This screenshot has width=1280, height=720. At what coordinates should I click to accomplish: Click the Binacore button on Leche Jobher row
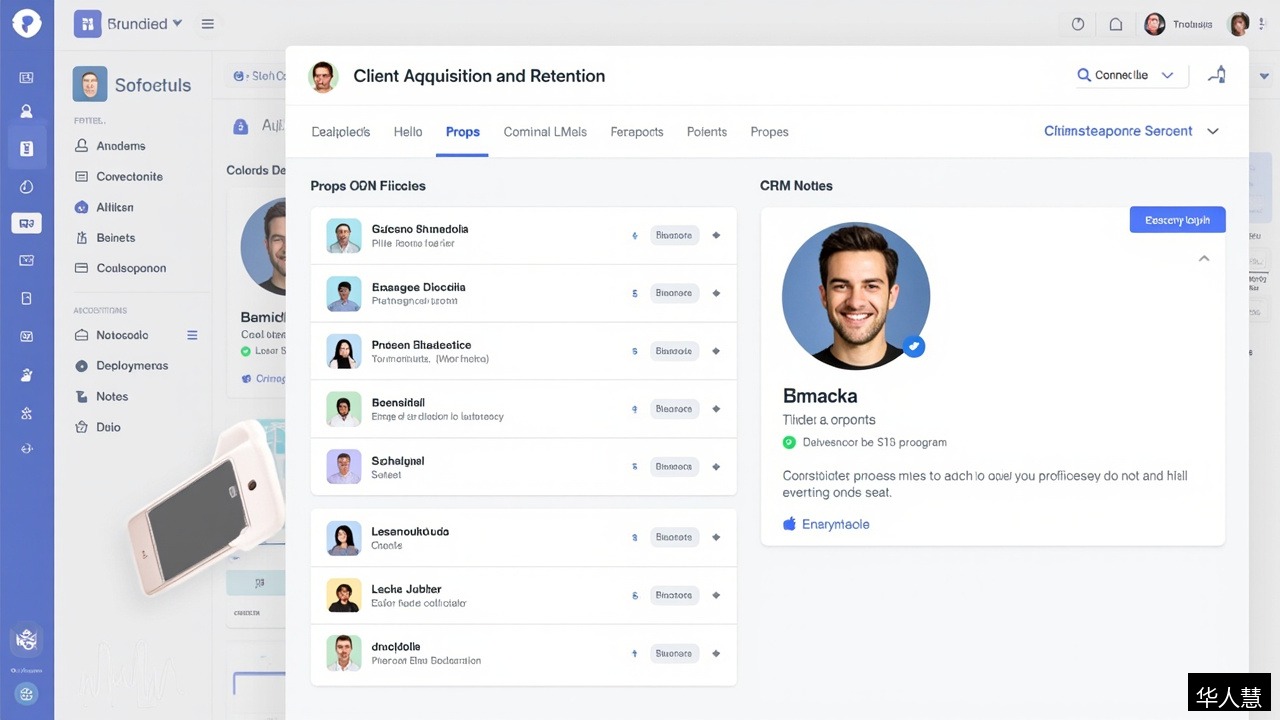673,595
